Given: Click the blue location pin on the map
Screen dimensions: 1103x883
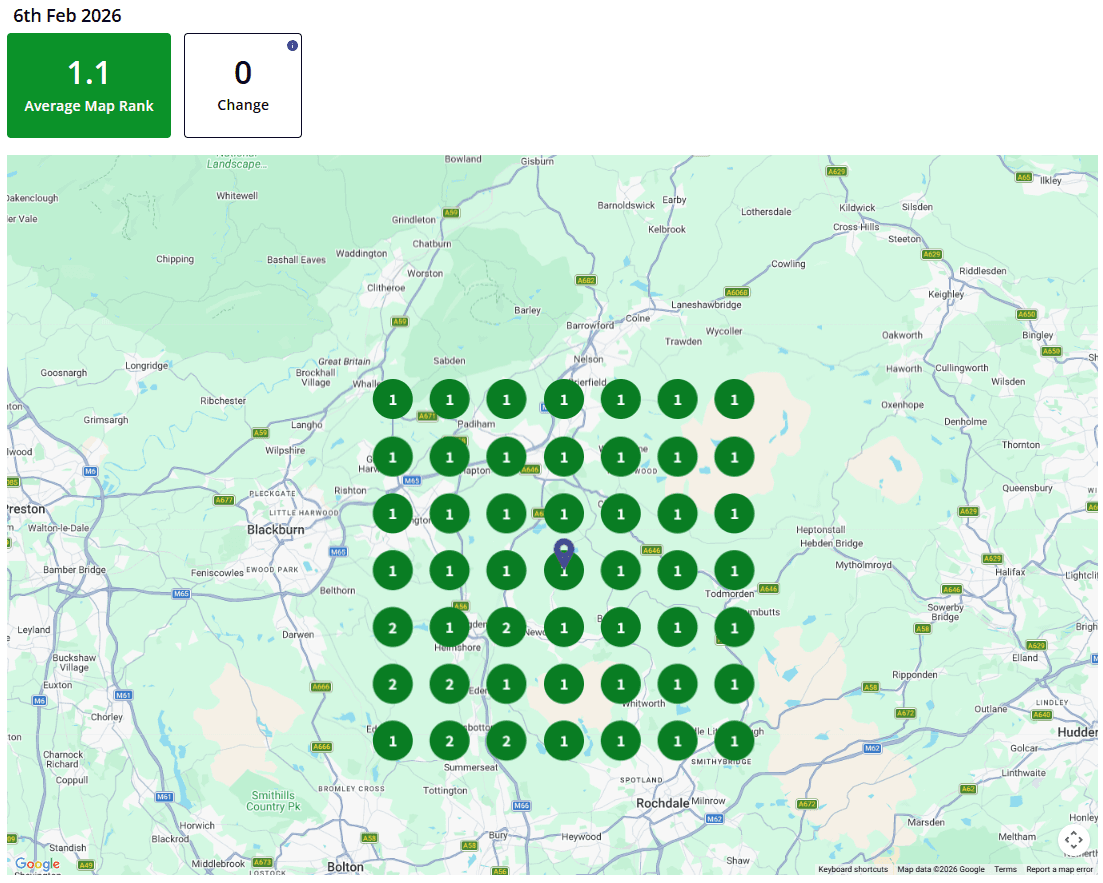Looking at the screenshot, I should [564, 551].
